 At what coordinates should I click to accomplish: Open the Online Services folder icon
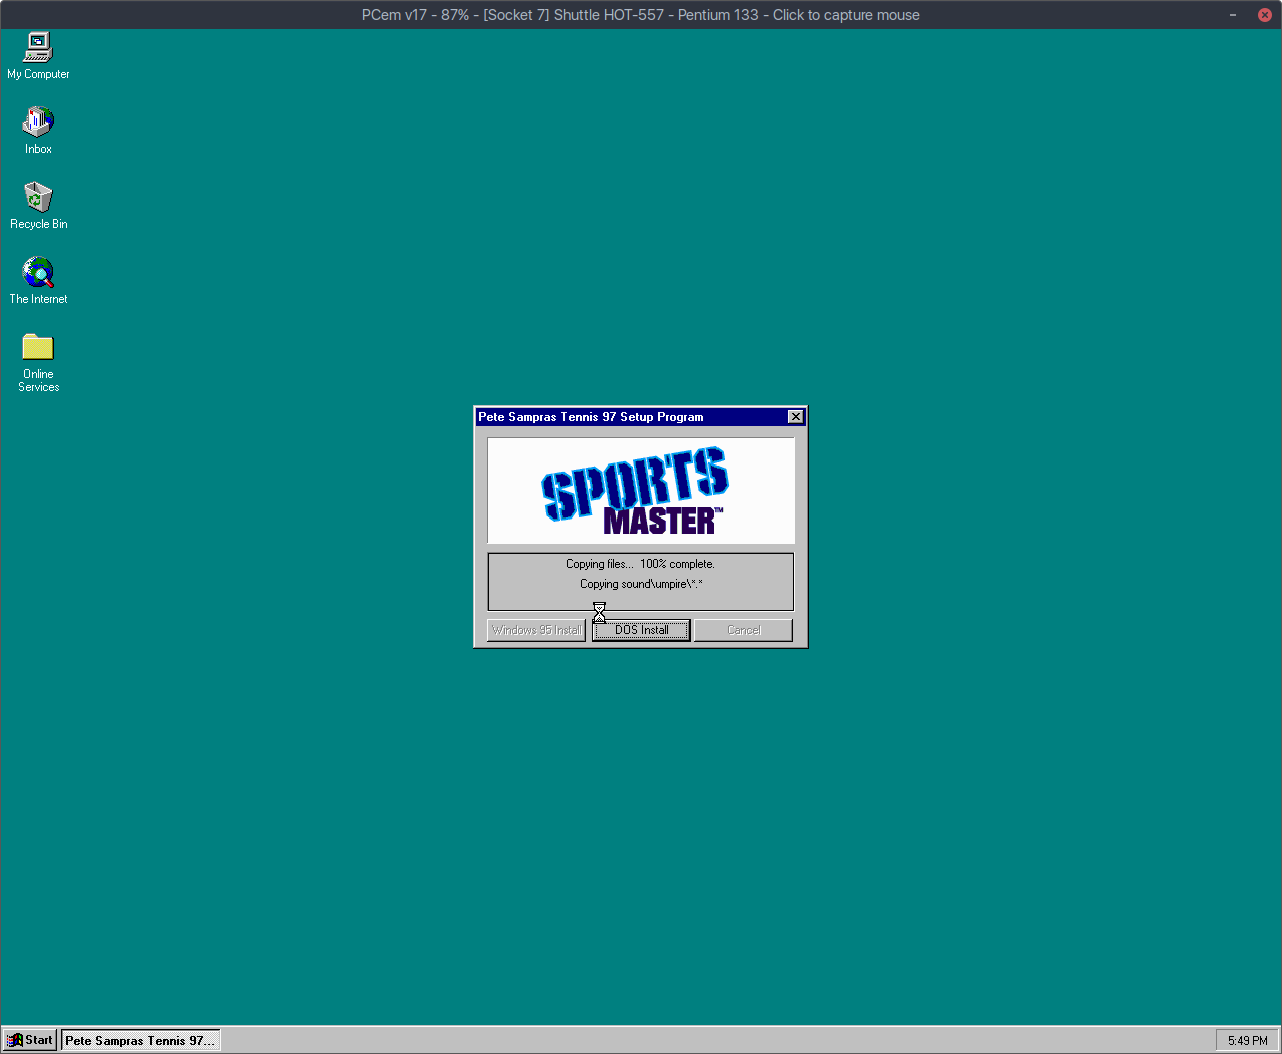pyautogui.click(x=38, y=347)
